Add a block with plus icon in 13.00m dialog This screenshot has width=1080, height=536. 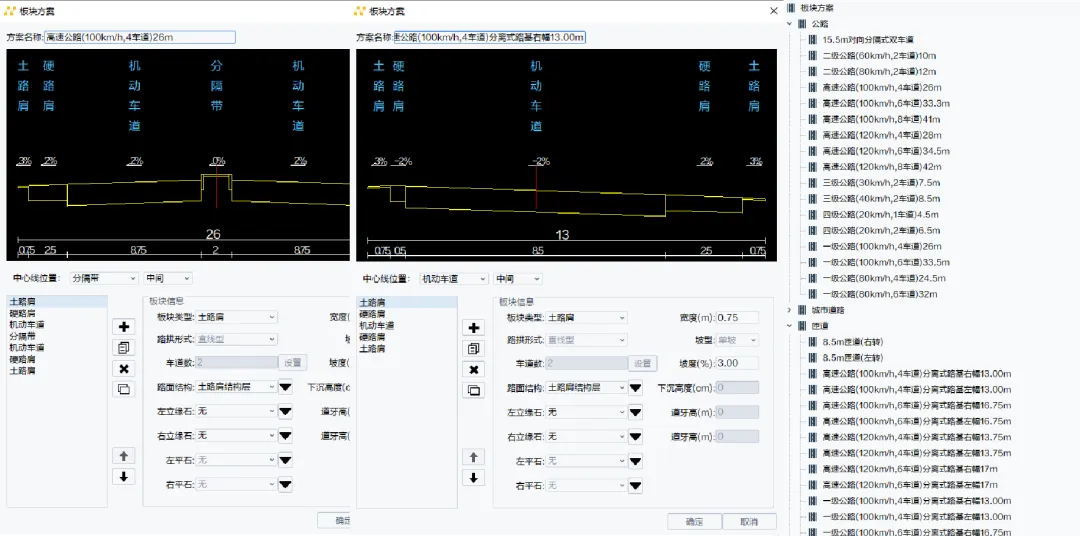[x=473, y=328]
